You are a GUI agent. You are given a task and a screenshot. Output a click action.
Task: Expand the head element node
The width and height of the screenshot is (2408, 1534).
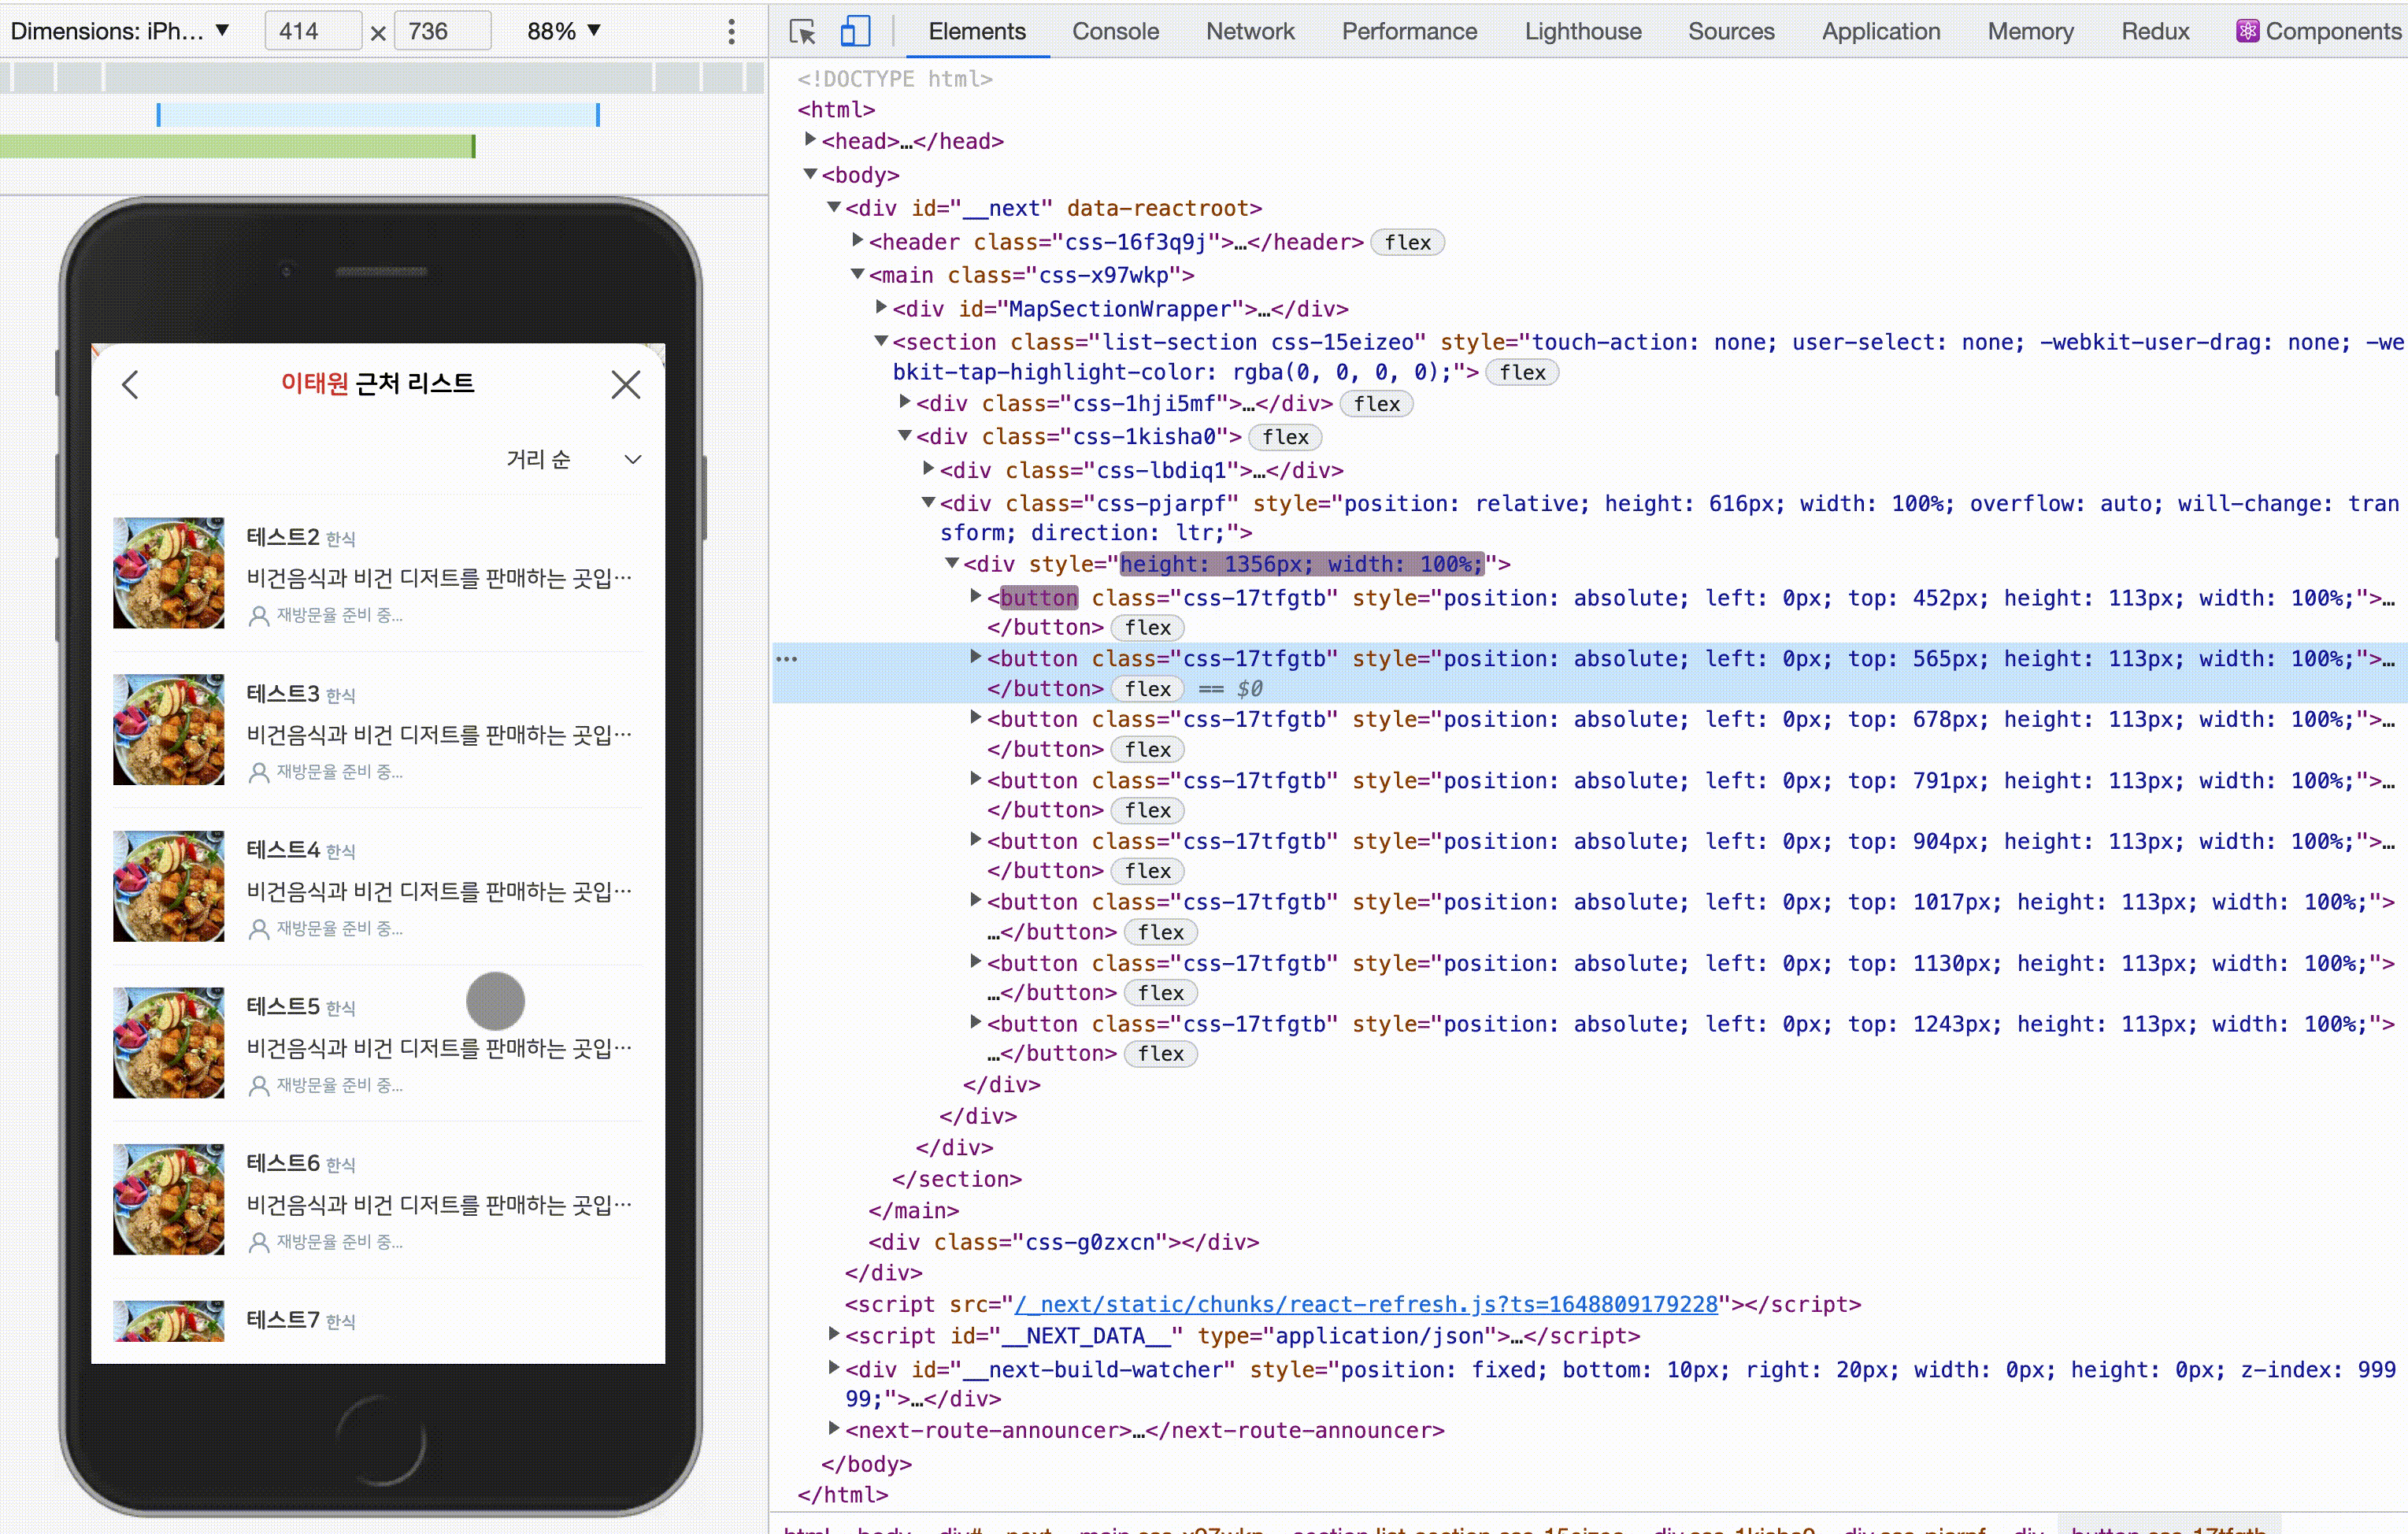point(810,140)
